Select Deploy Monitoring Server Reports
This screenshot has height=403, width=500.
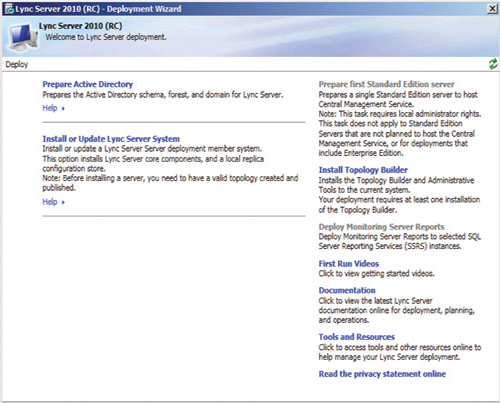381,227
